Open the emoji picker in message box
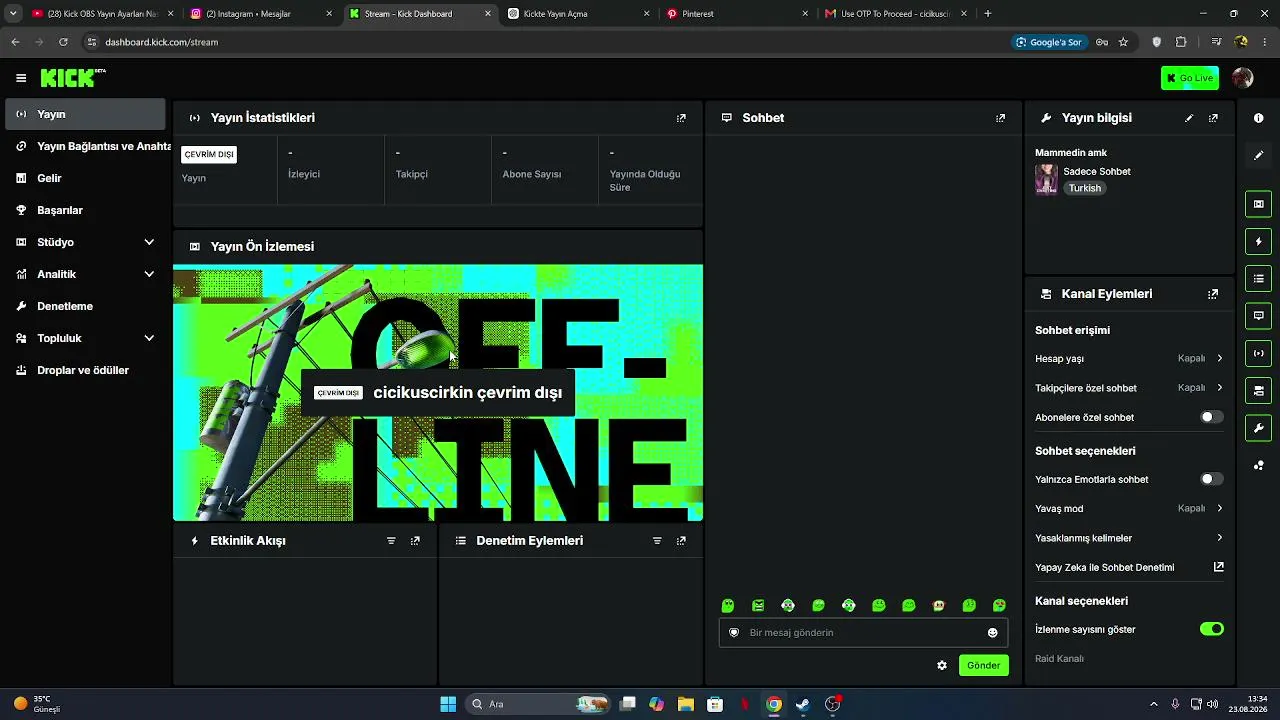 992,633
